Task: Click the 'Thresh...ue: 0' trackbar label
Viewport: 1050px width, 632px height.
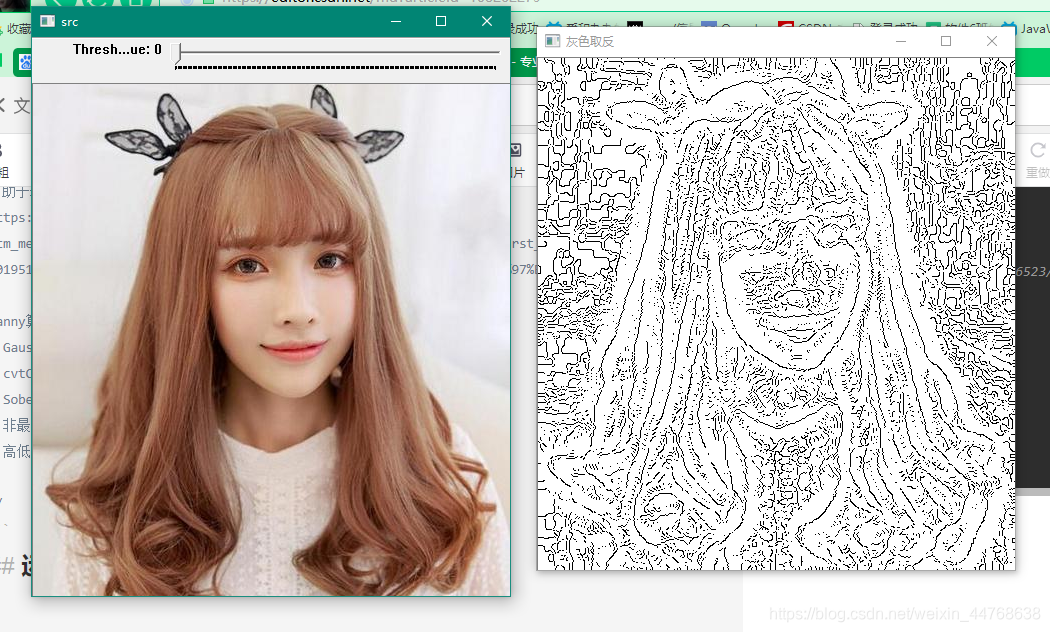Action: 117,49
